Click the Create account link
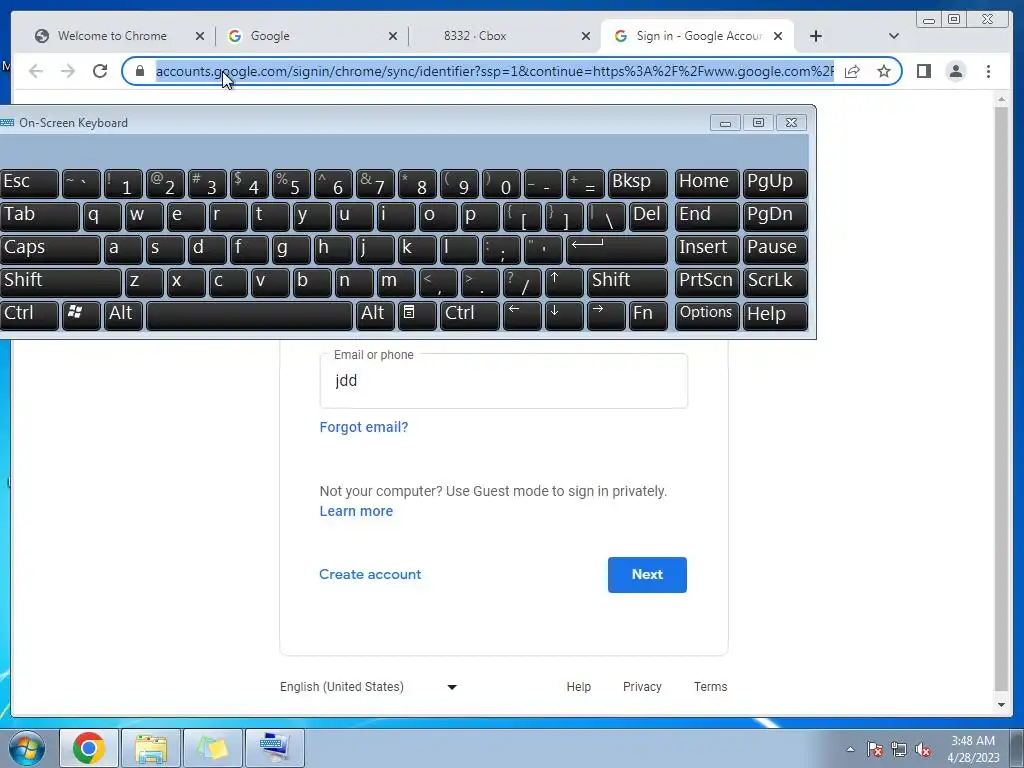This screenshot has height=768, width=1024. click(370, 575)
